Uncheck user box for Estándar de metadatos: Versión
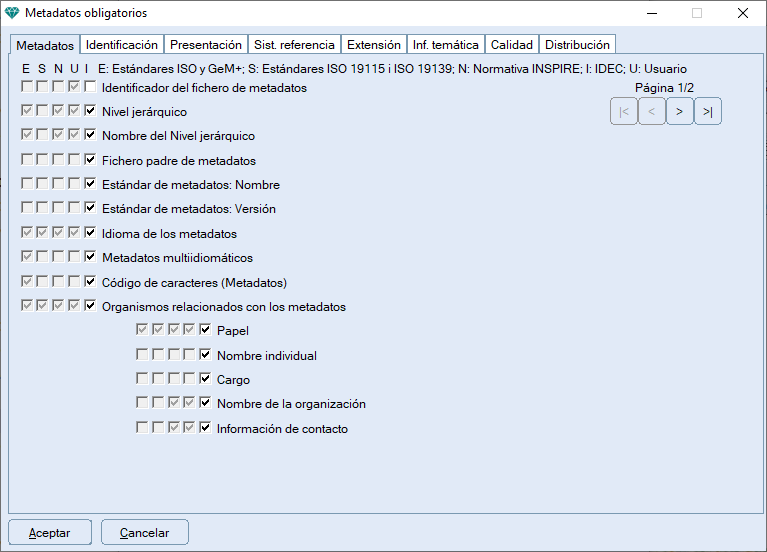 pyautogui.click(x=91, y=209)
